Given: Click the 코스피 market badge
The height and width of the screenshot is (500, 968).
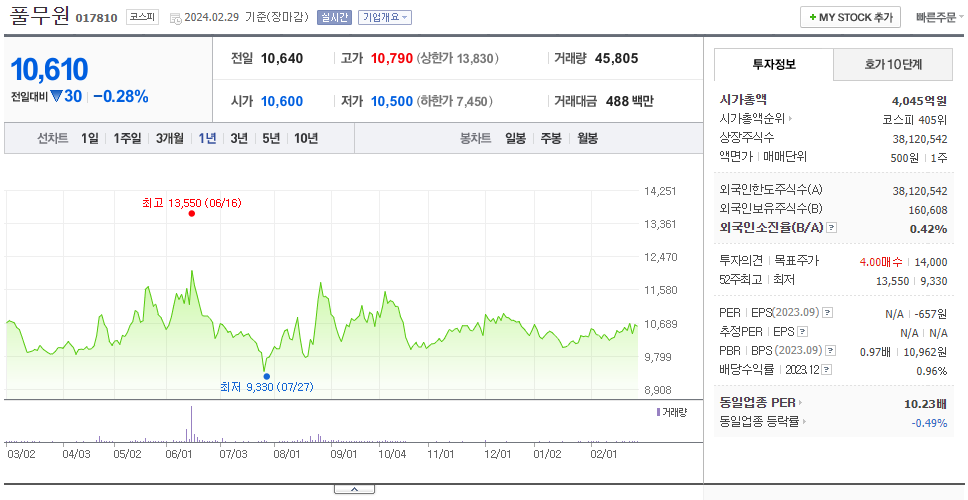Looking at the screenshot, I should click(x=143, y=17).
